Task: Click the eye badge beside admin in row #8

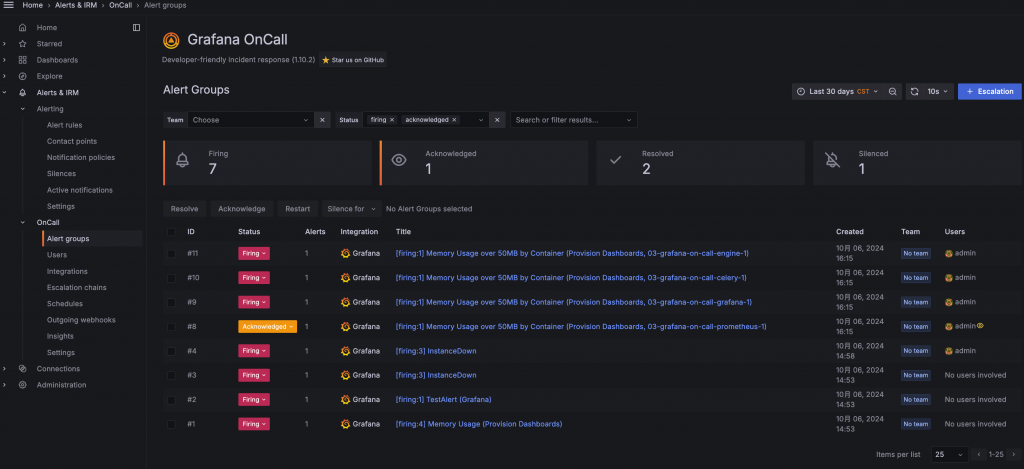Action: [980, 325]
